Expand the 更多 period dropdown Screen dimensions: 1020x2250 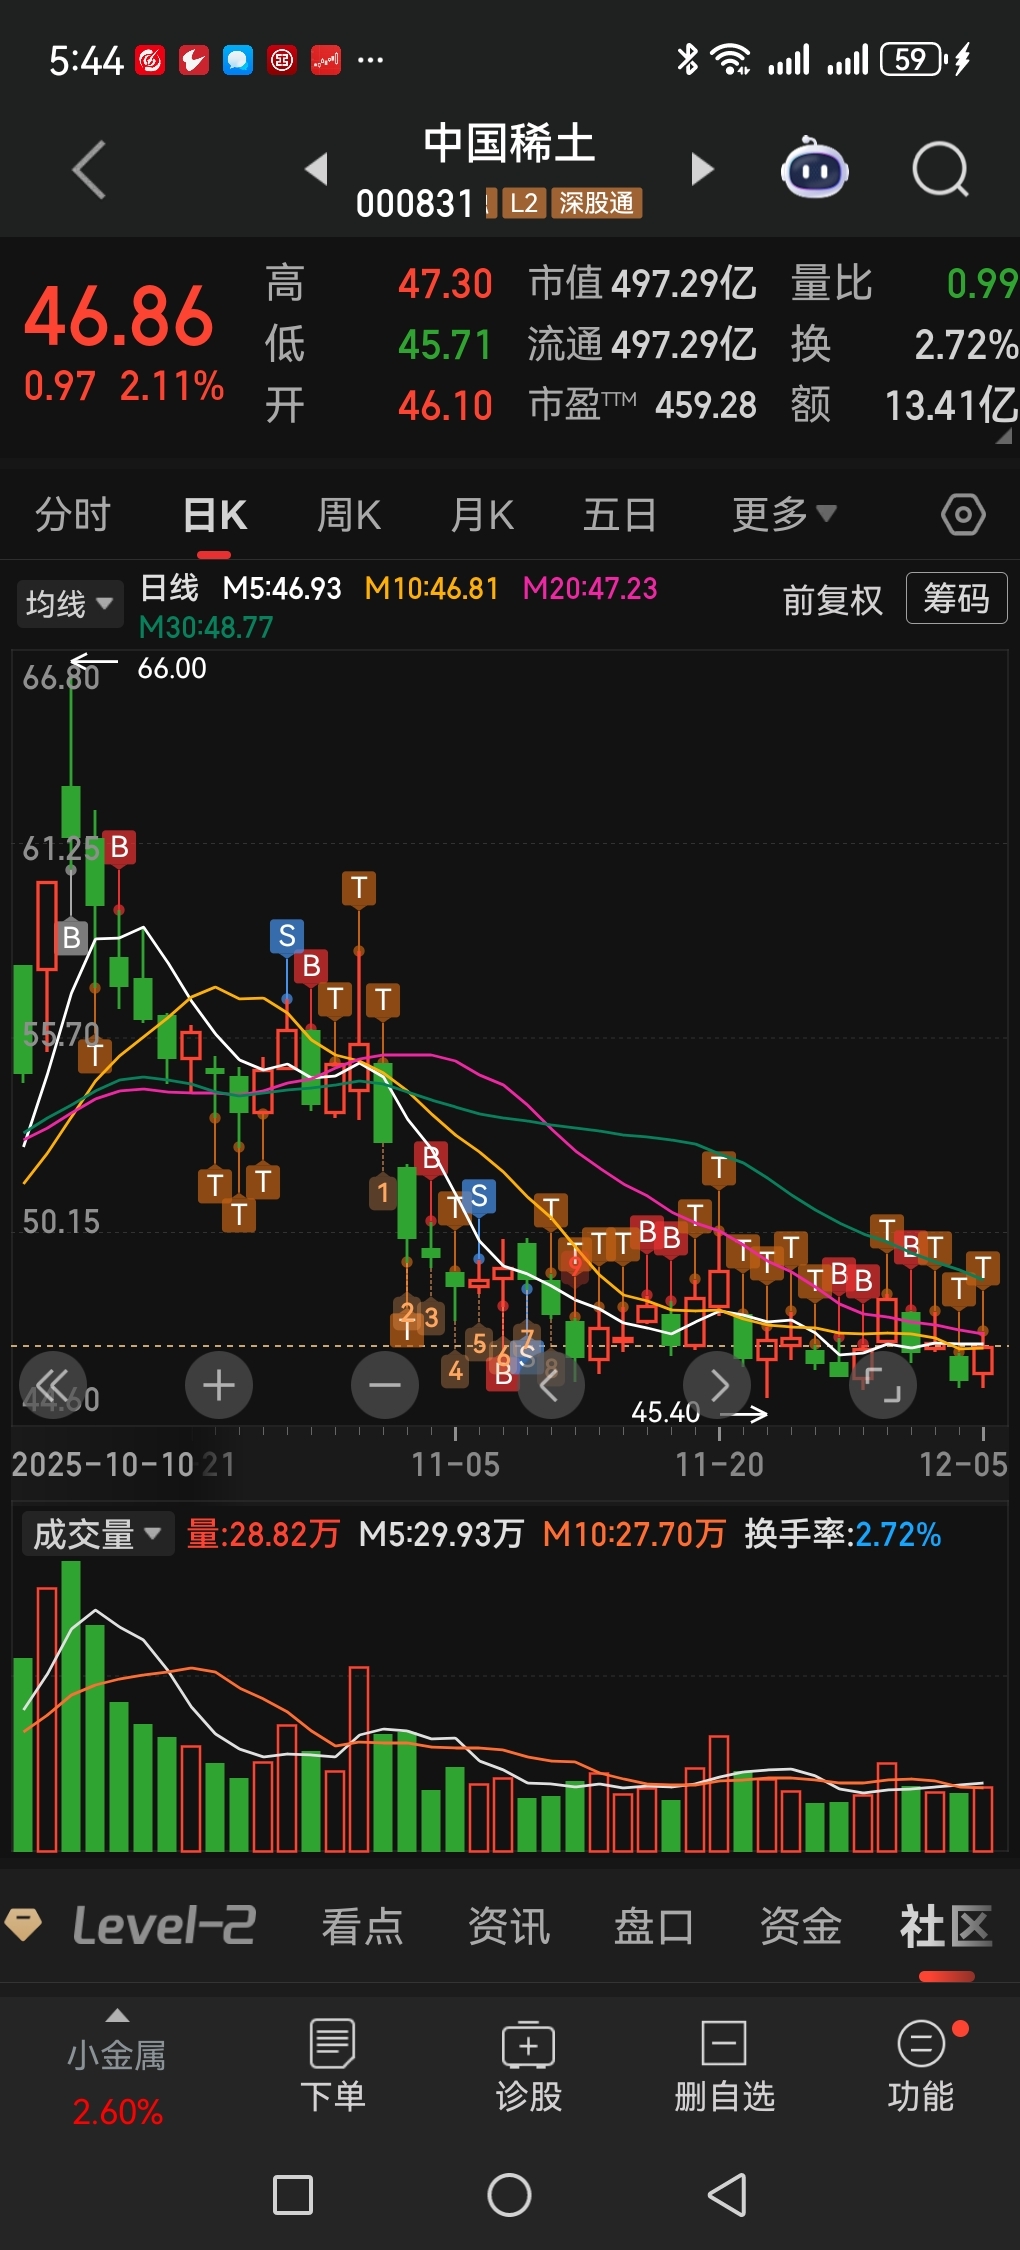point(784,515)
